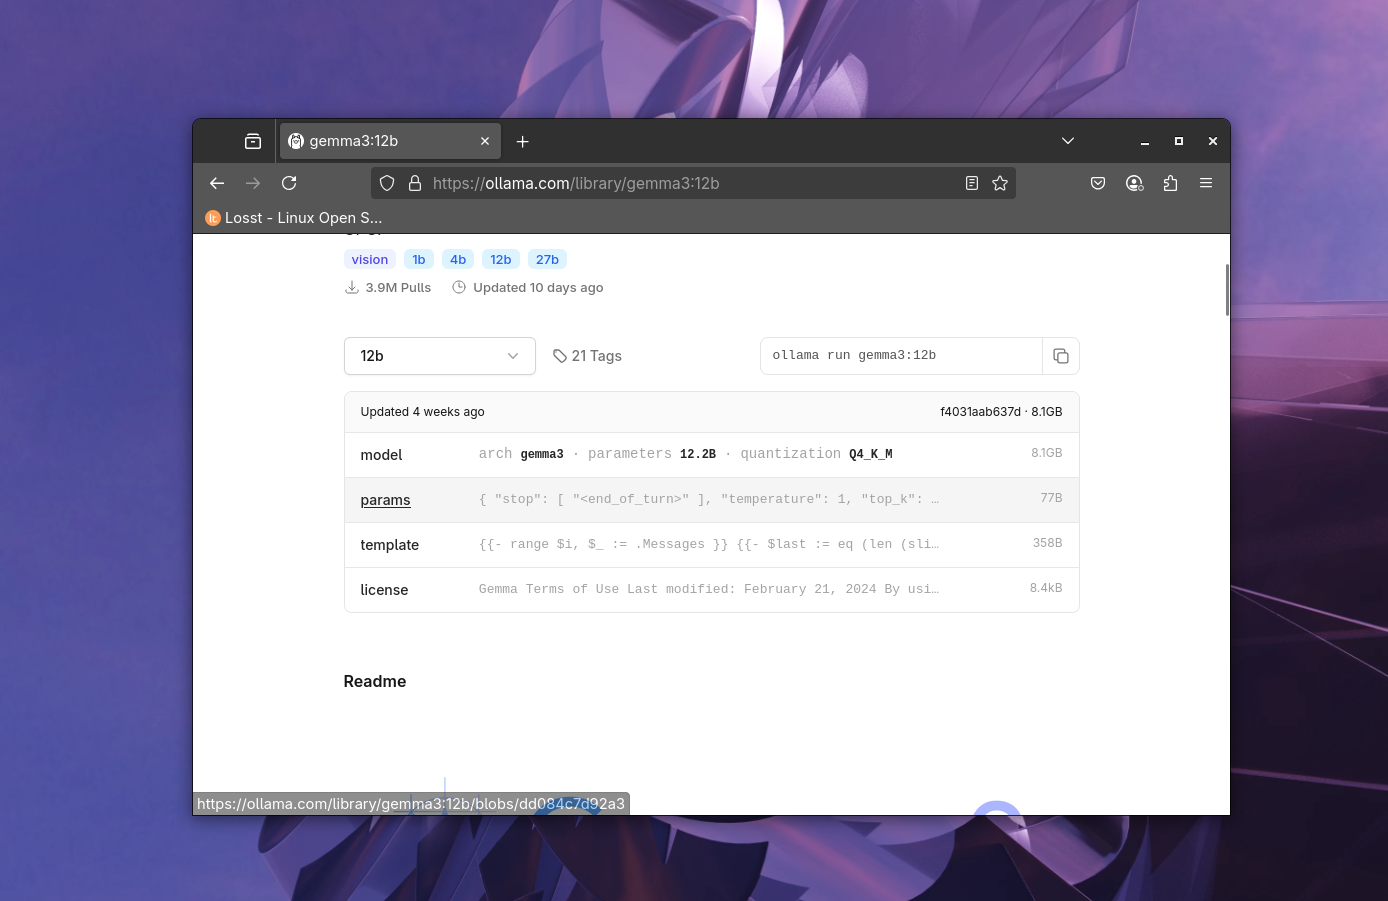Open a new browser tab
Image resolution: width=1388 pixels, height=901 pixels.
pos(522,141)
